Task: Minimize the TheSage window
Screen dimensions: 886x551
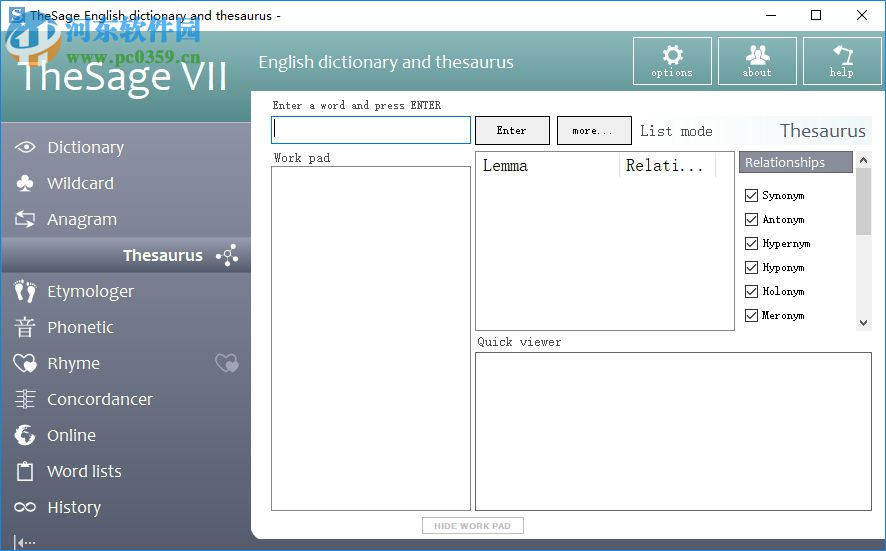Action: 771,15
